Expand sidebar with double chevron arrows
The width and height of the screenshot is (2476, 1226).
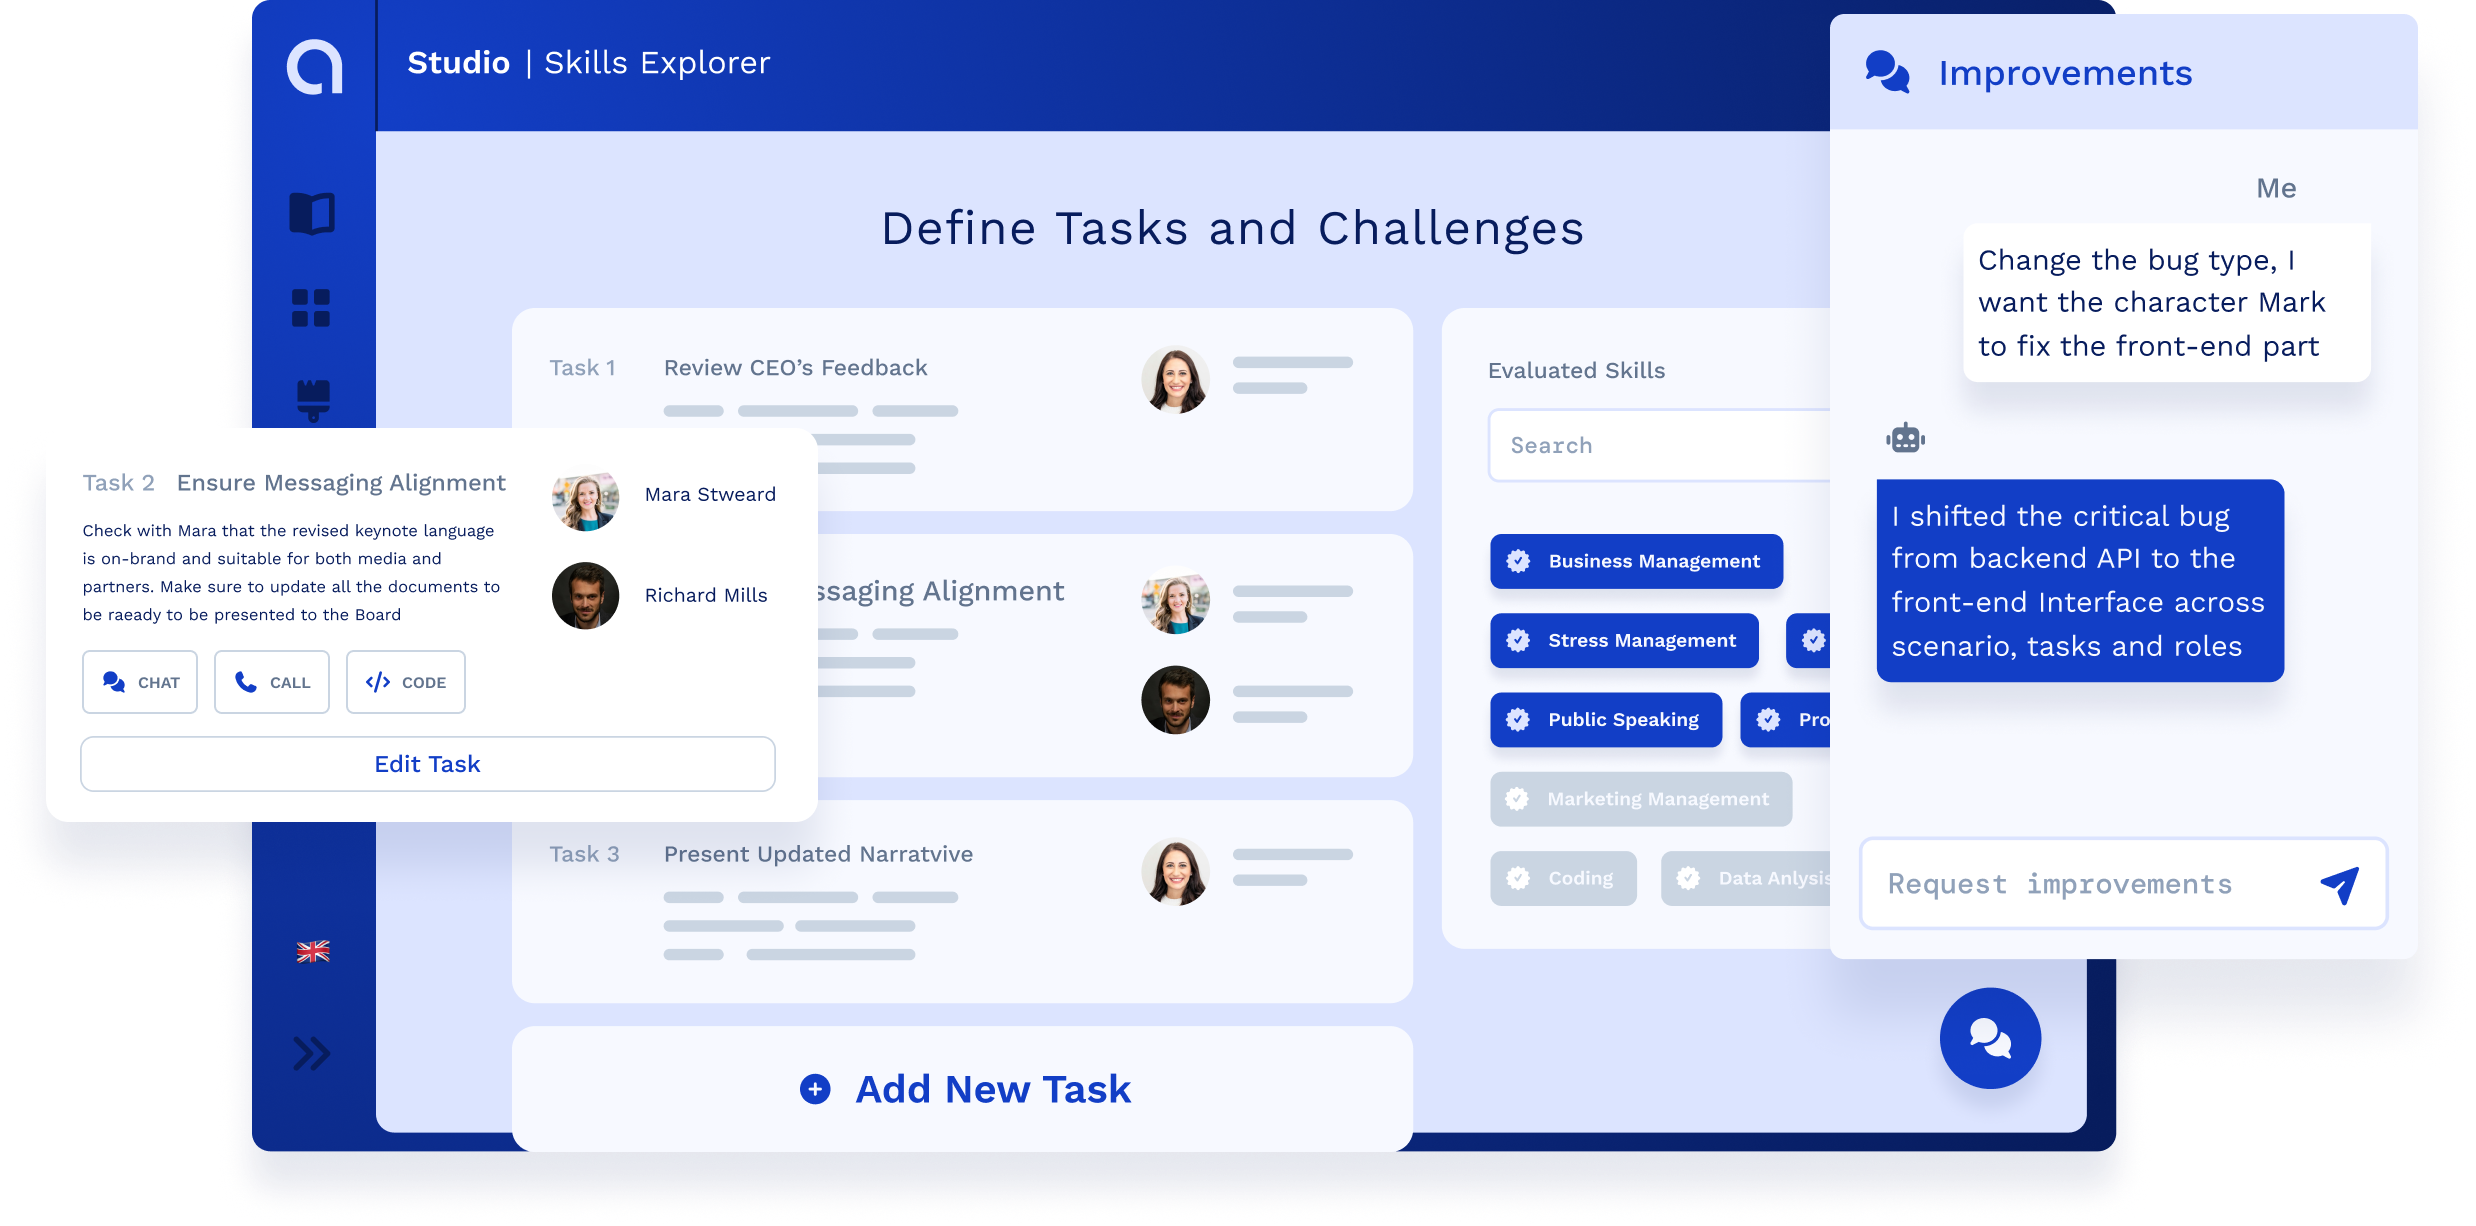(312, 1053)
